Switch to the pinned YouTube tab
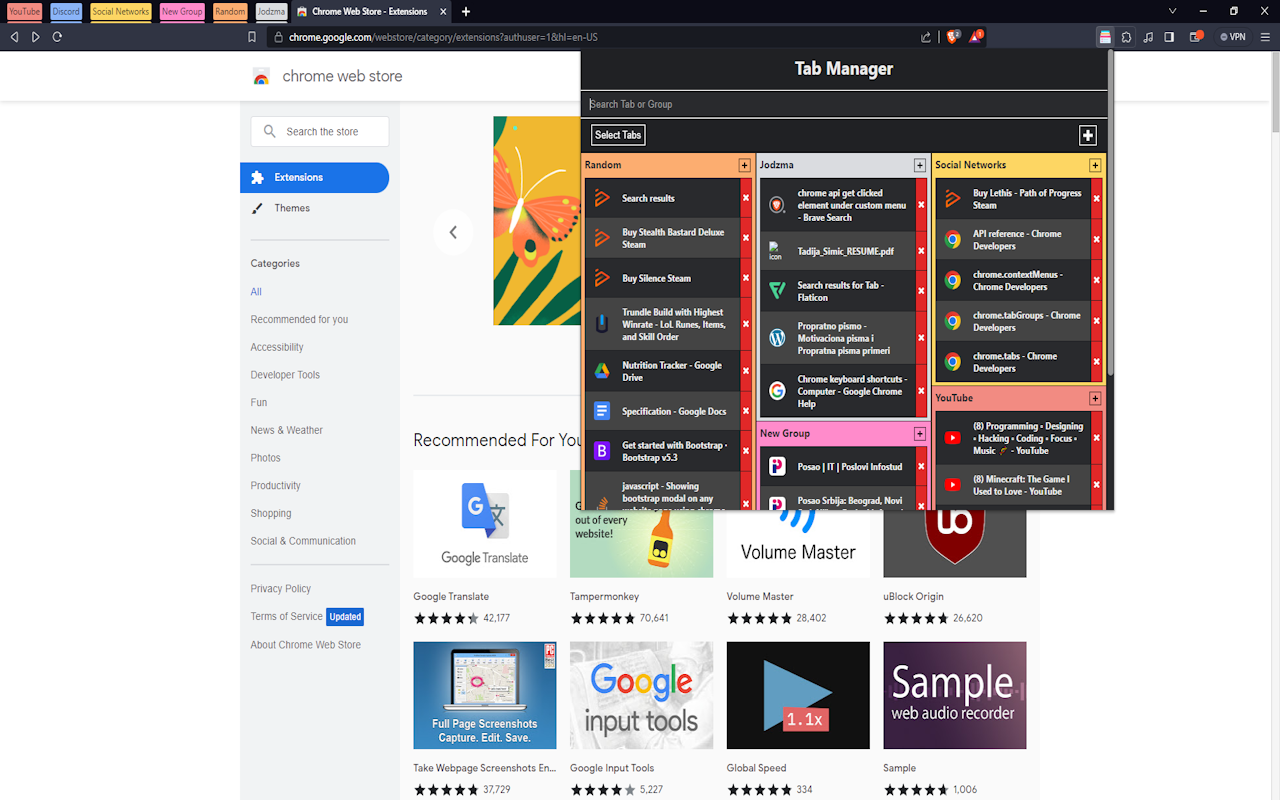Screen dimensions: 1280x800 24,11
